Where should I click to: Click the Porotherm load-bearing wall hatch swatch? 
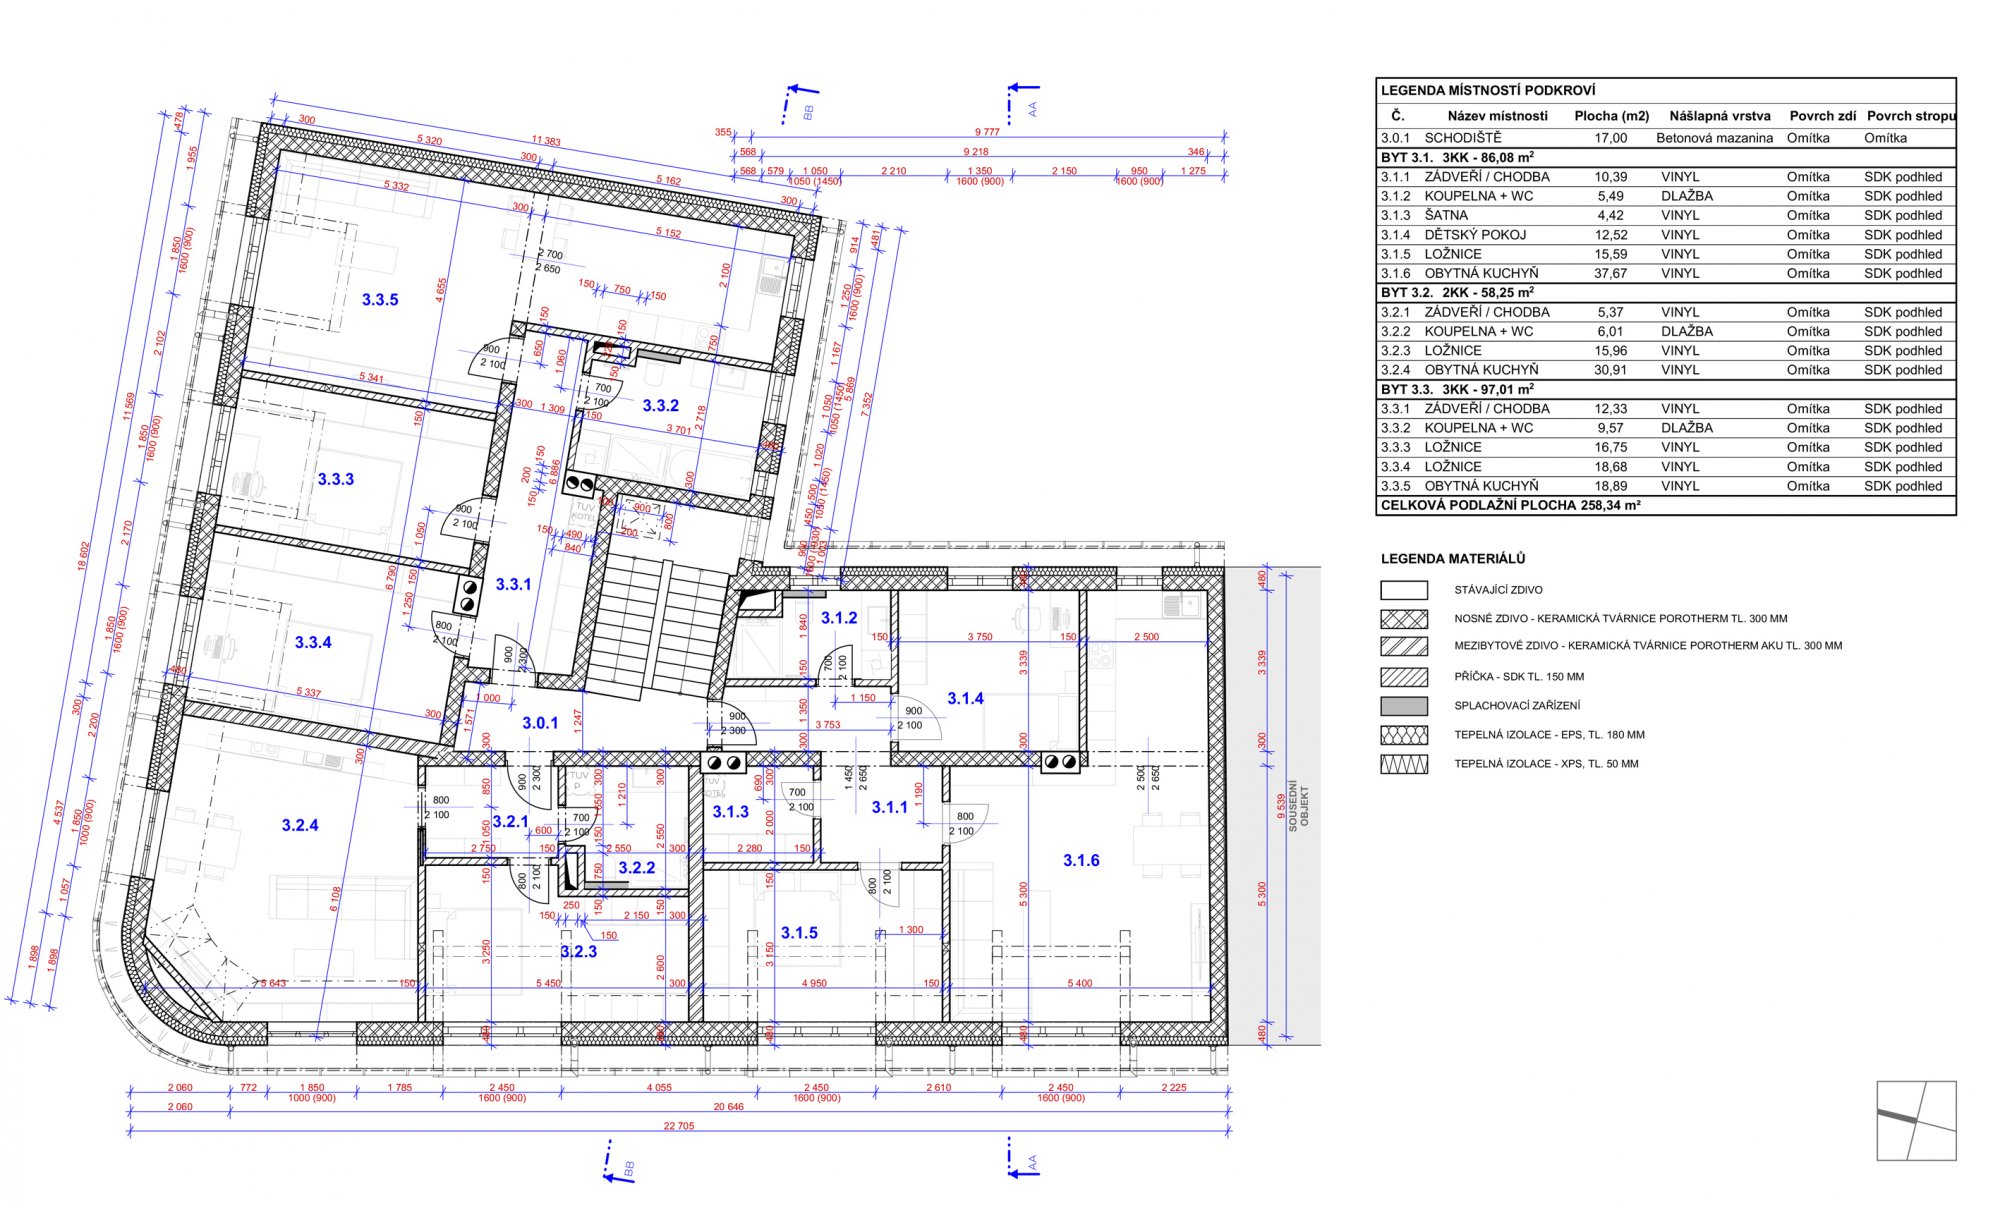pos(1403,619)
